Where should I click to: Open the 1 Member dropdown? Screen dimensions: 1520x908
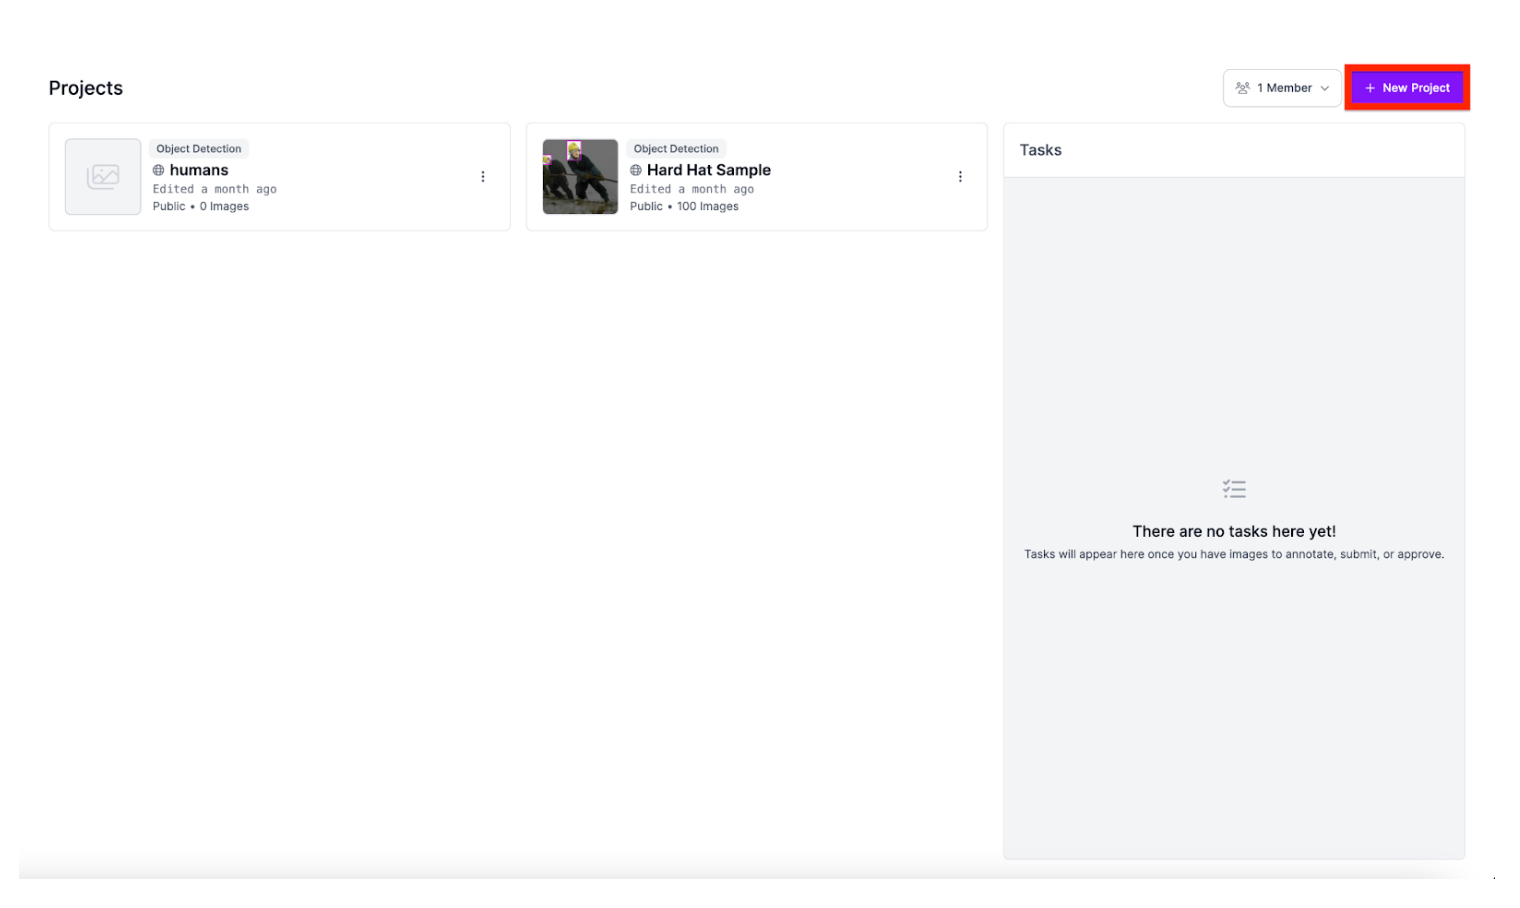click(1282, 88)
